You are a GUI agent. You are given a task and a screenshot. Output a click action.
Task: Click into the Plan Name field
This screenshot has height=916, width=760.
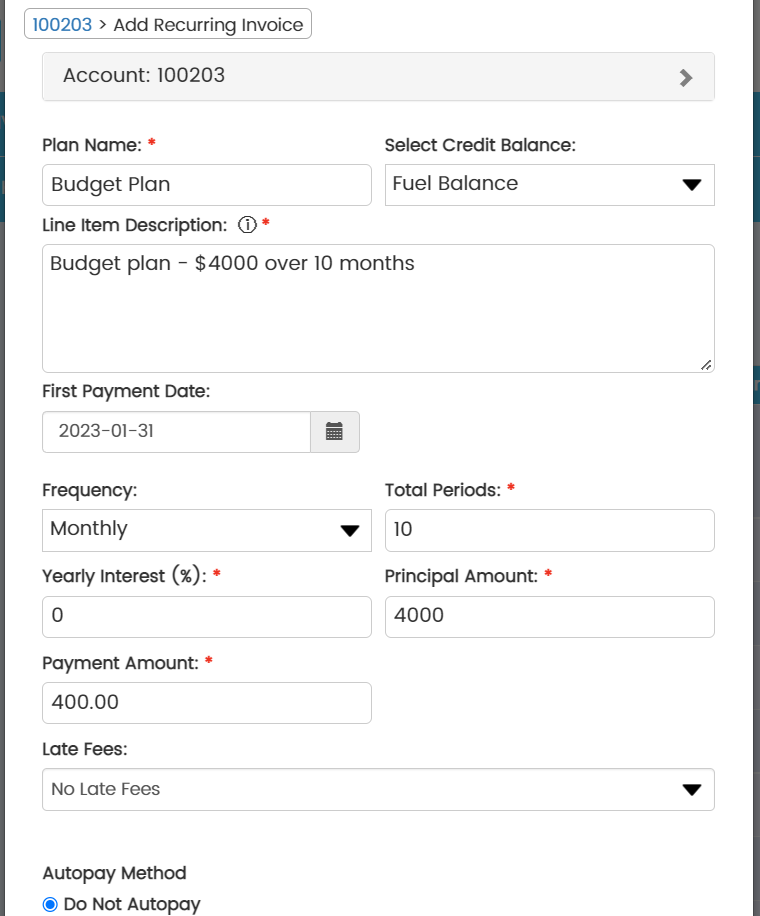206,185
